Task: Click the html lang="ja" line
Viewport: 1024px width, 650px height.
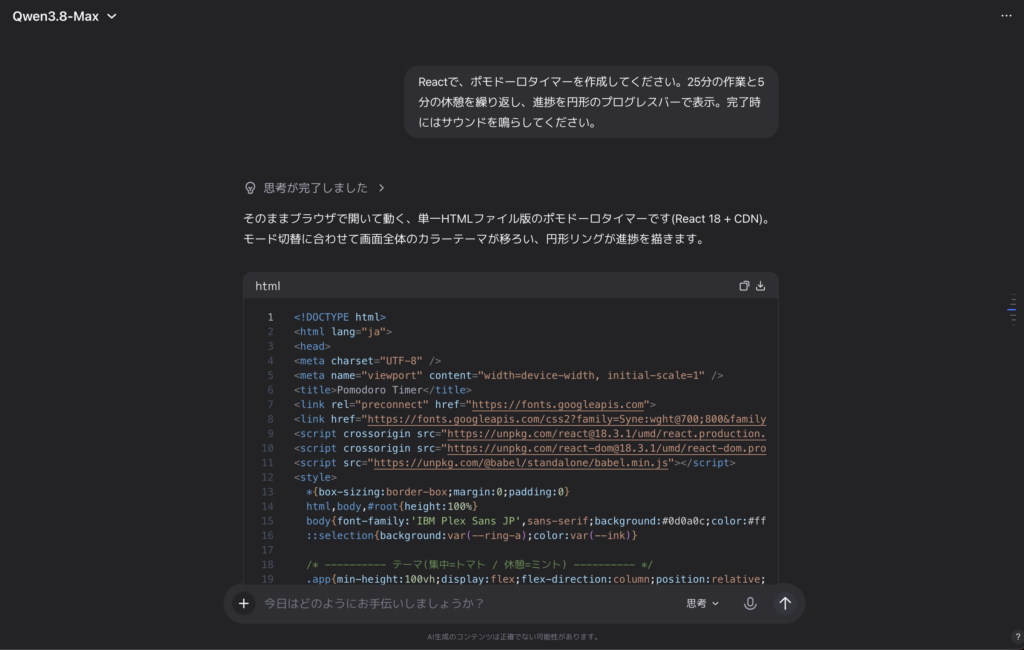Action: 343,332
